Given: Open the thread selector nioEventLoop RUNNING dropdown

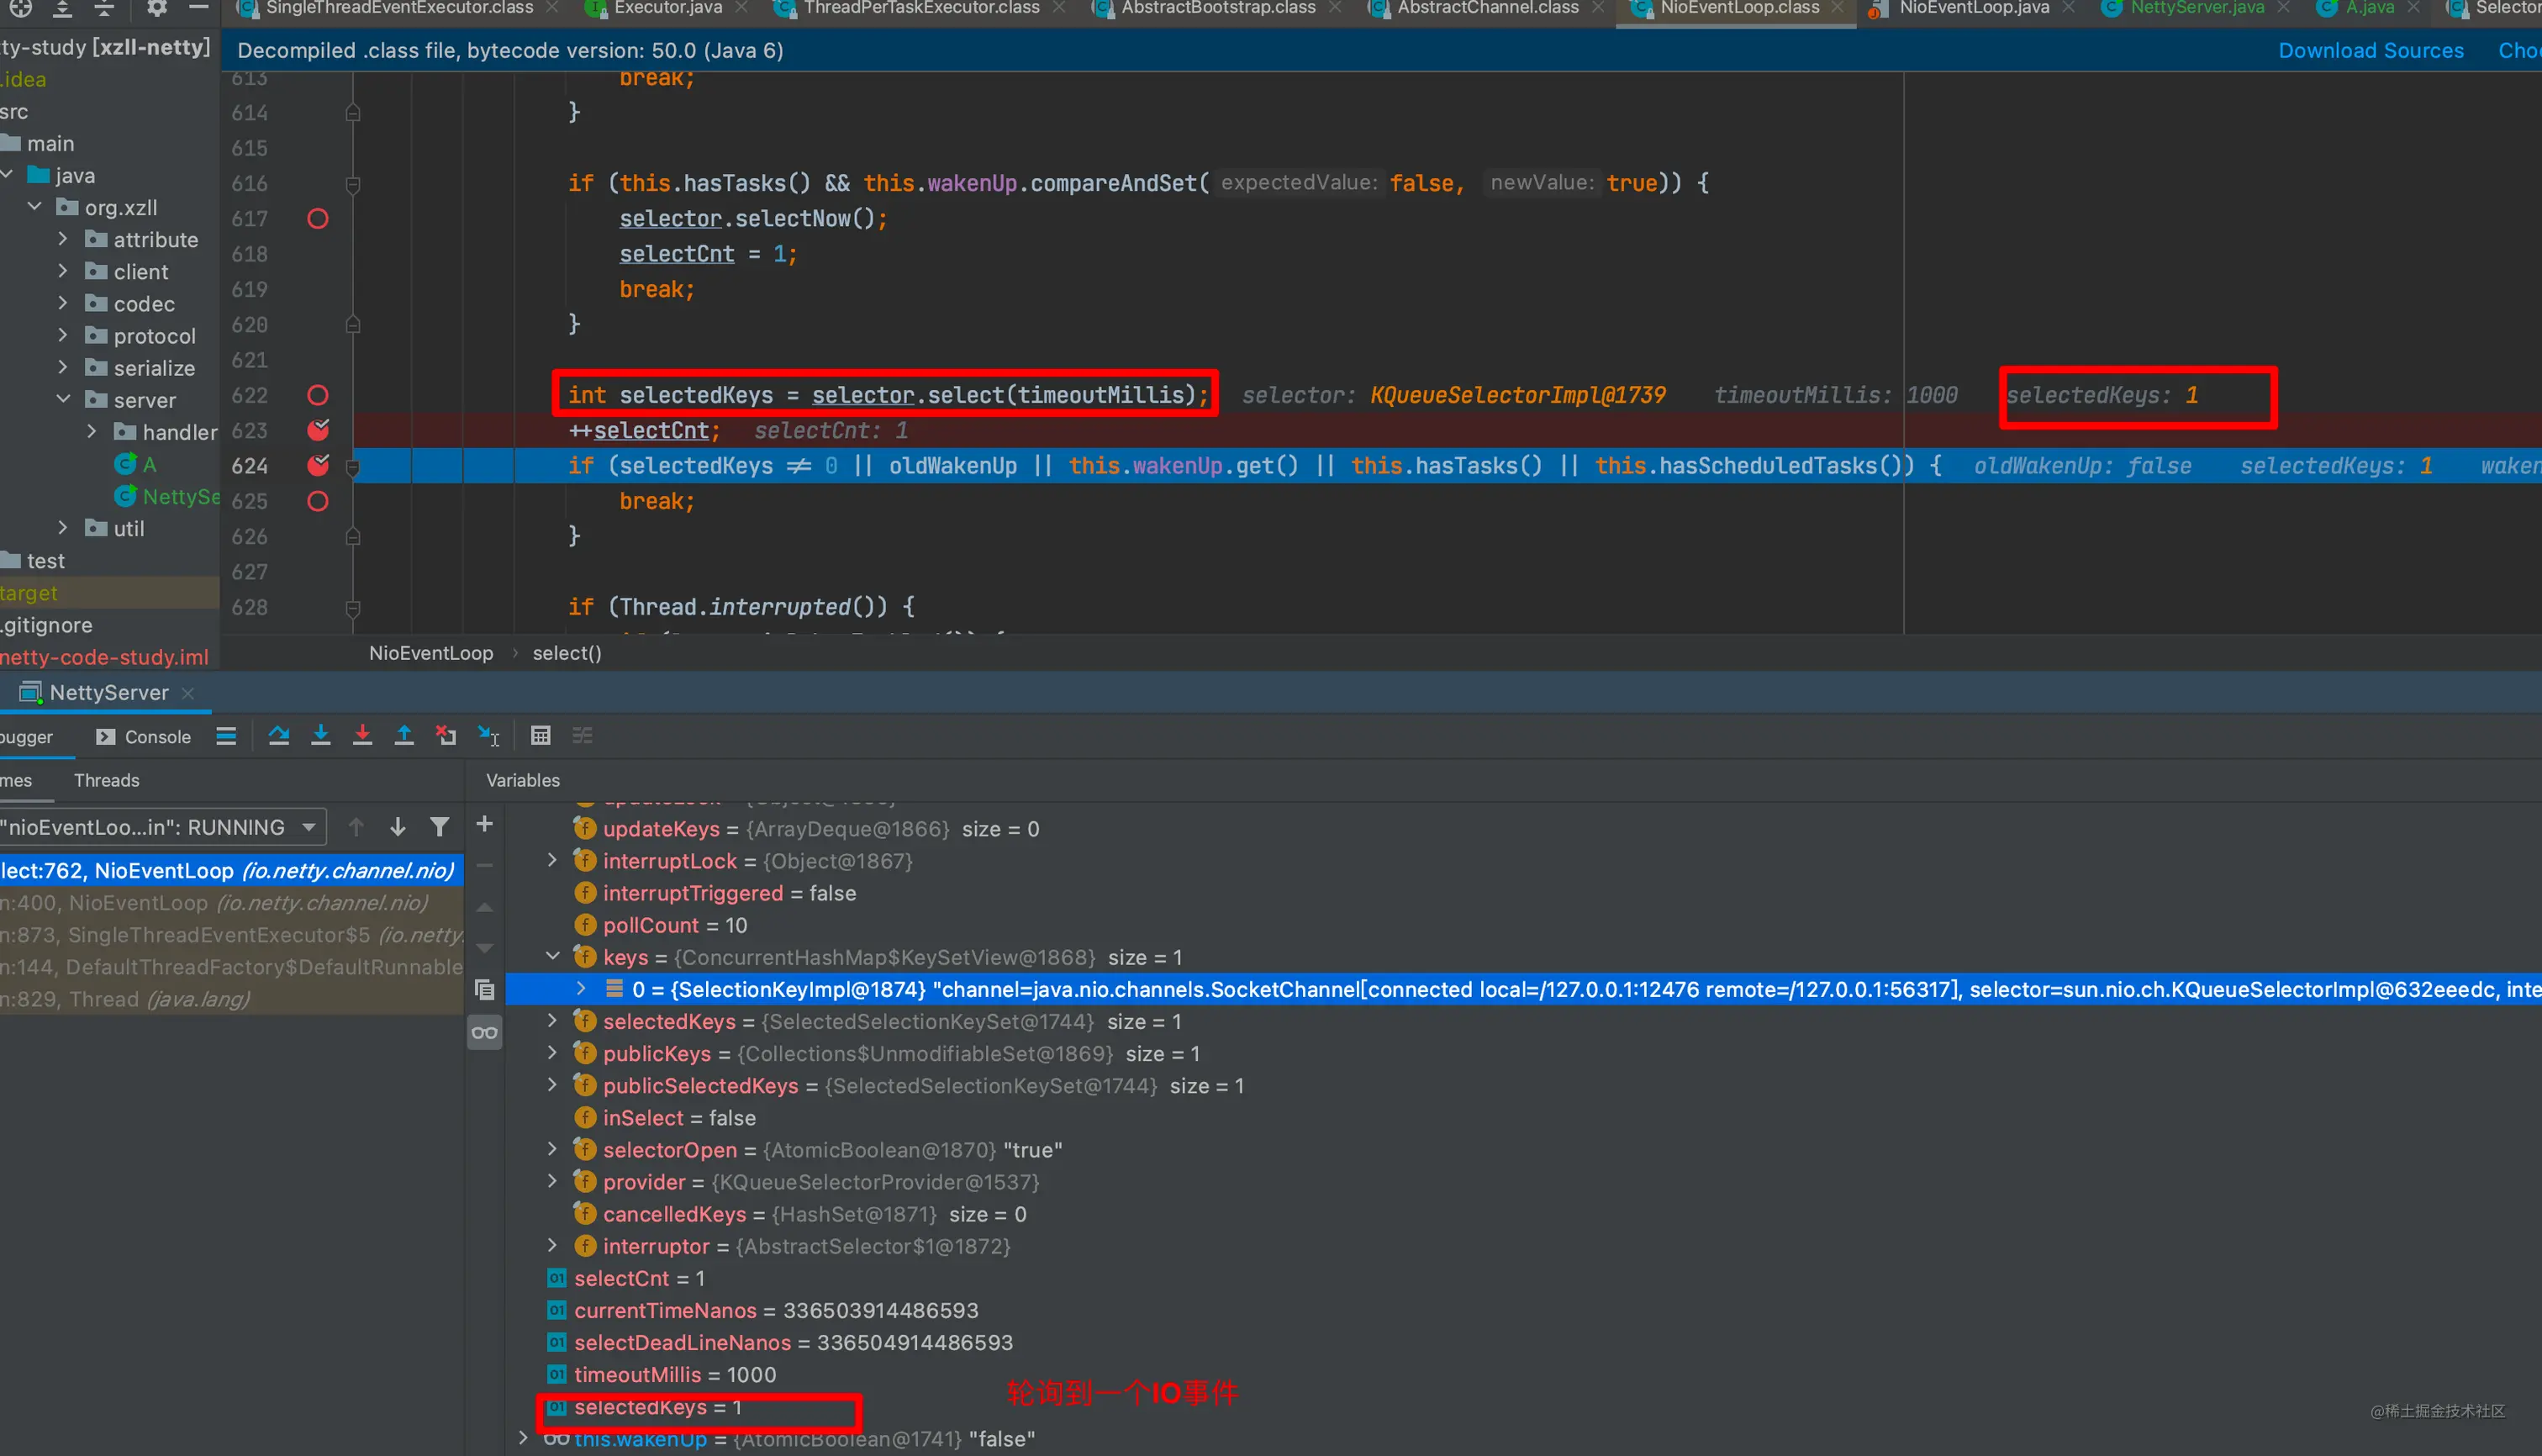Looking at the screenshot, I should (x=162, y=827).
